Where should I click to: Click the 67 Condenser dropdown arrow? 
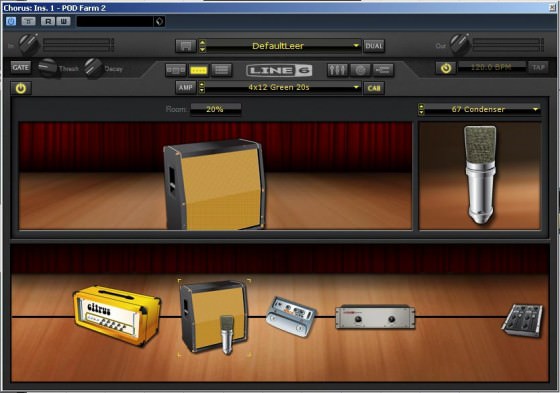coord(535,109)
